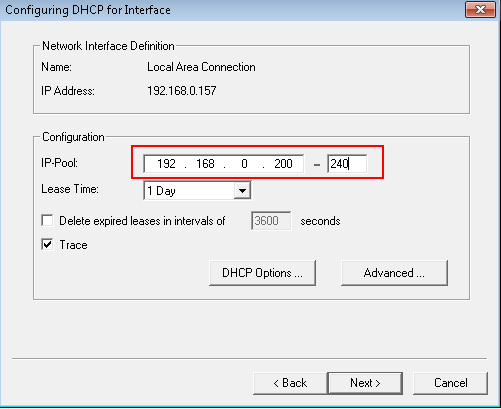Click the IP address 192.168.0.157 text
Image resolution: width=501 pixels, height=409 pixels.
pyautogui.click(x=182, y=91)
